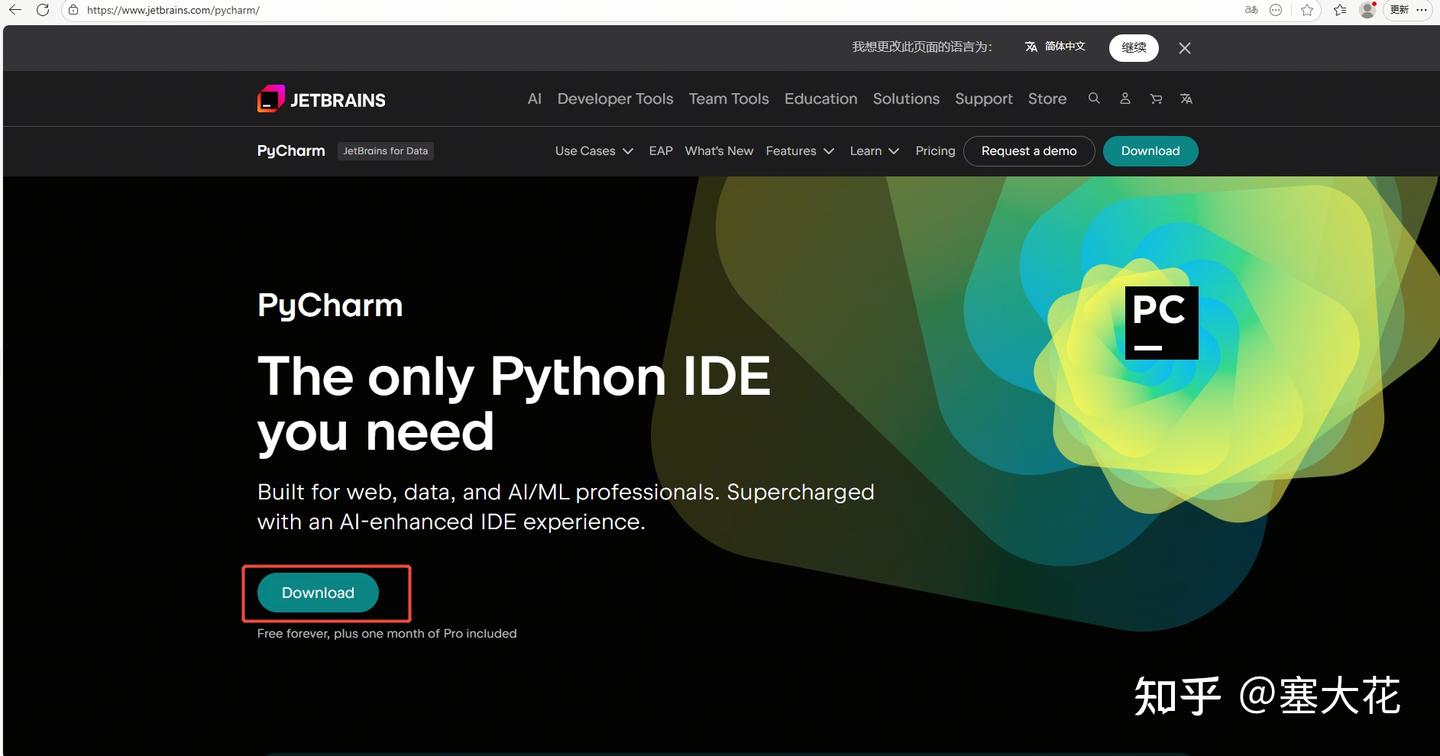Open the What's New link
The image size is (1440, 756).
click(x=719, y=151)
